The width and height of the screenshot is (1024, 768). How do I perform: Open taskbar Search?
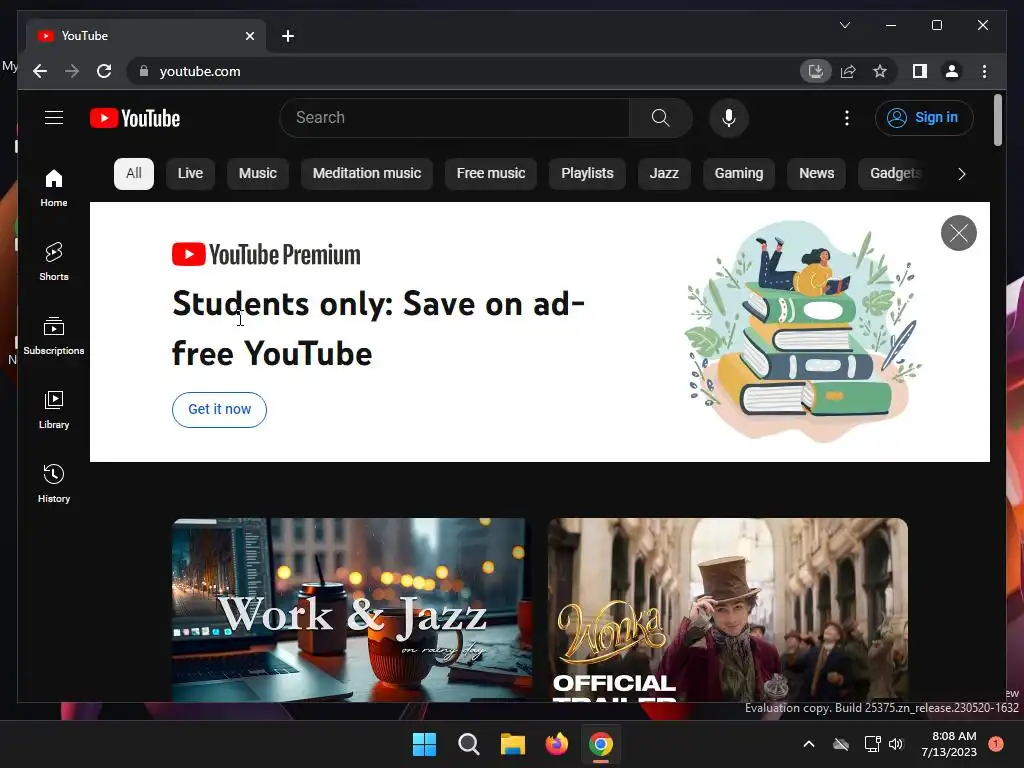(x=468, y=744)
